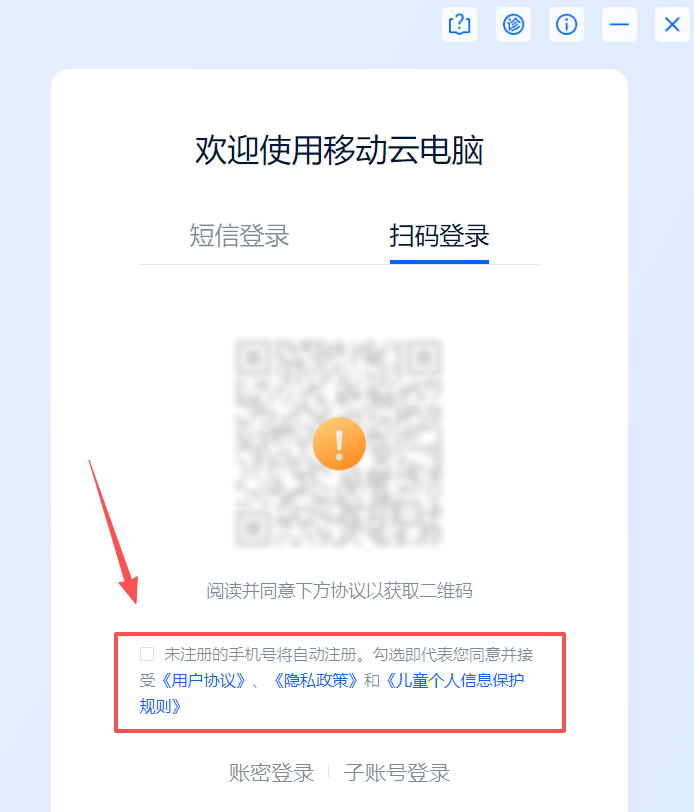Image resolution: width=694 pixels, height=812 pixels.
Task: Click the red arrow annotation pointing at the checkbox
Action: [113, 532]
